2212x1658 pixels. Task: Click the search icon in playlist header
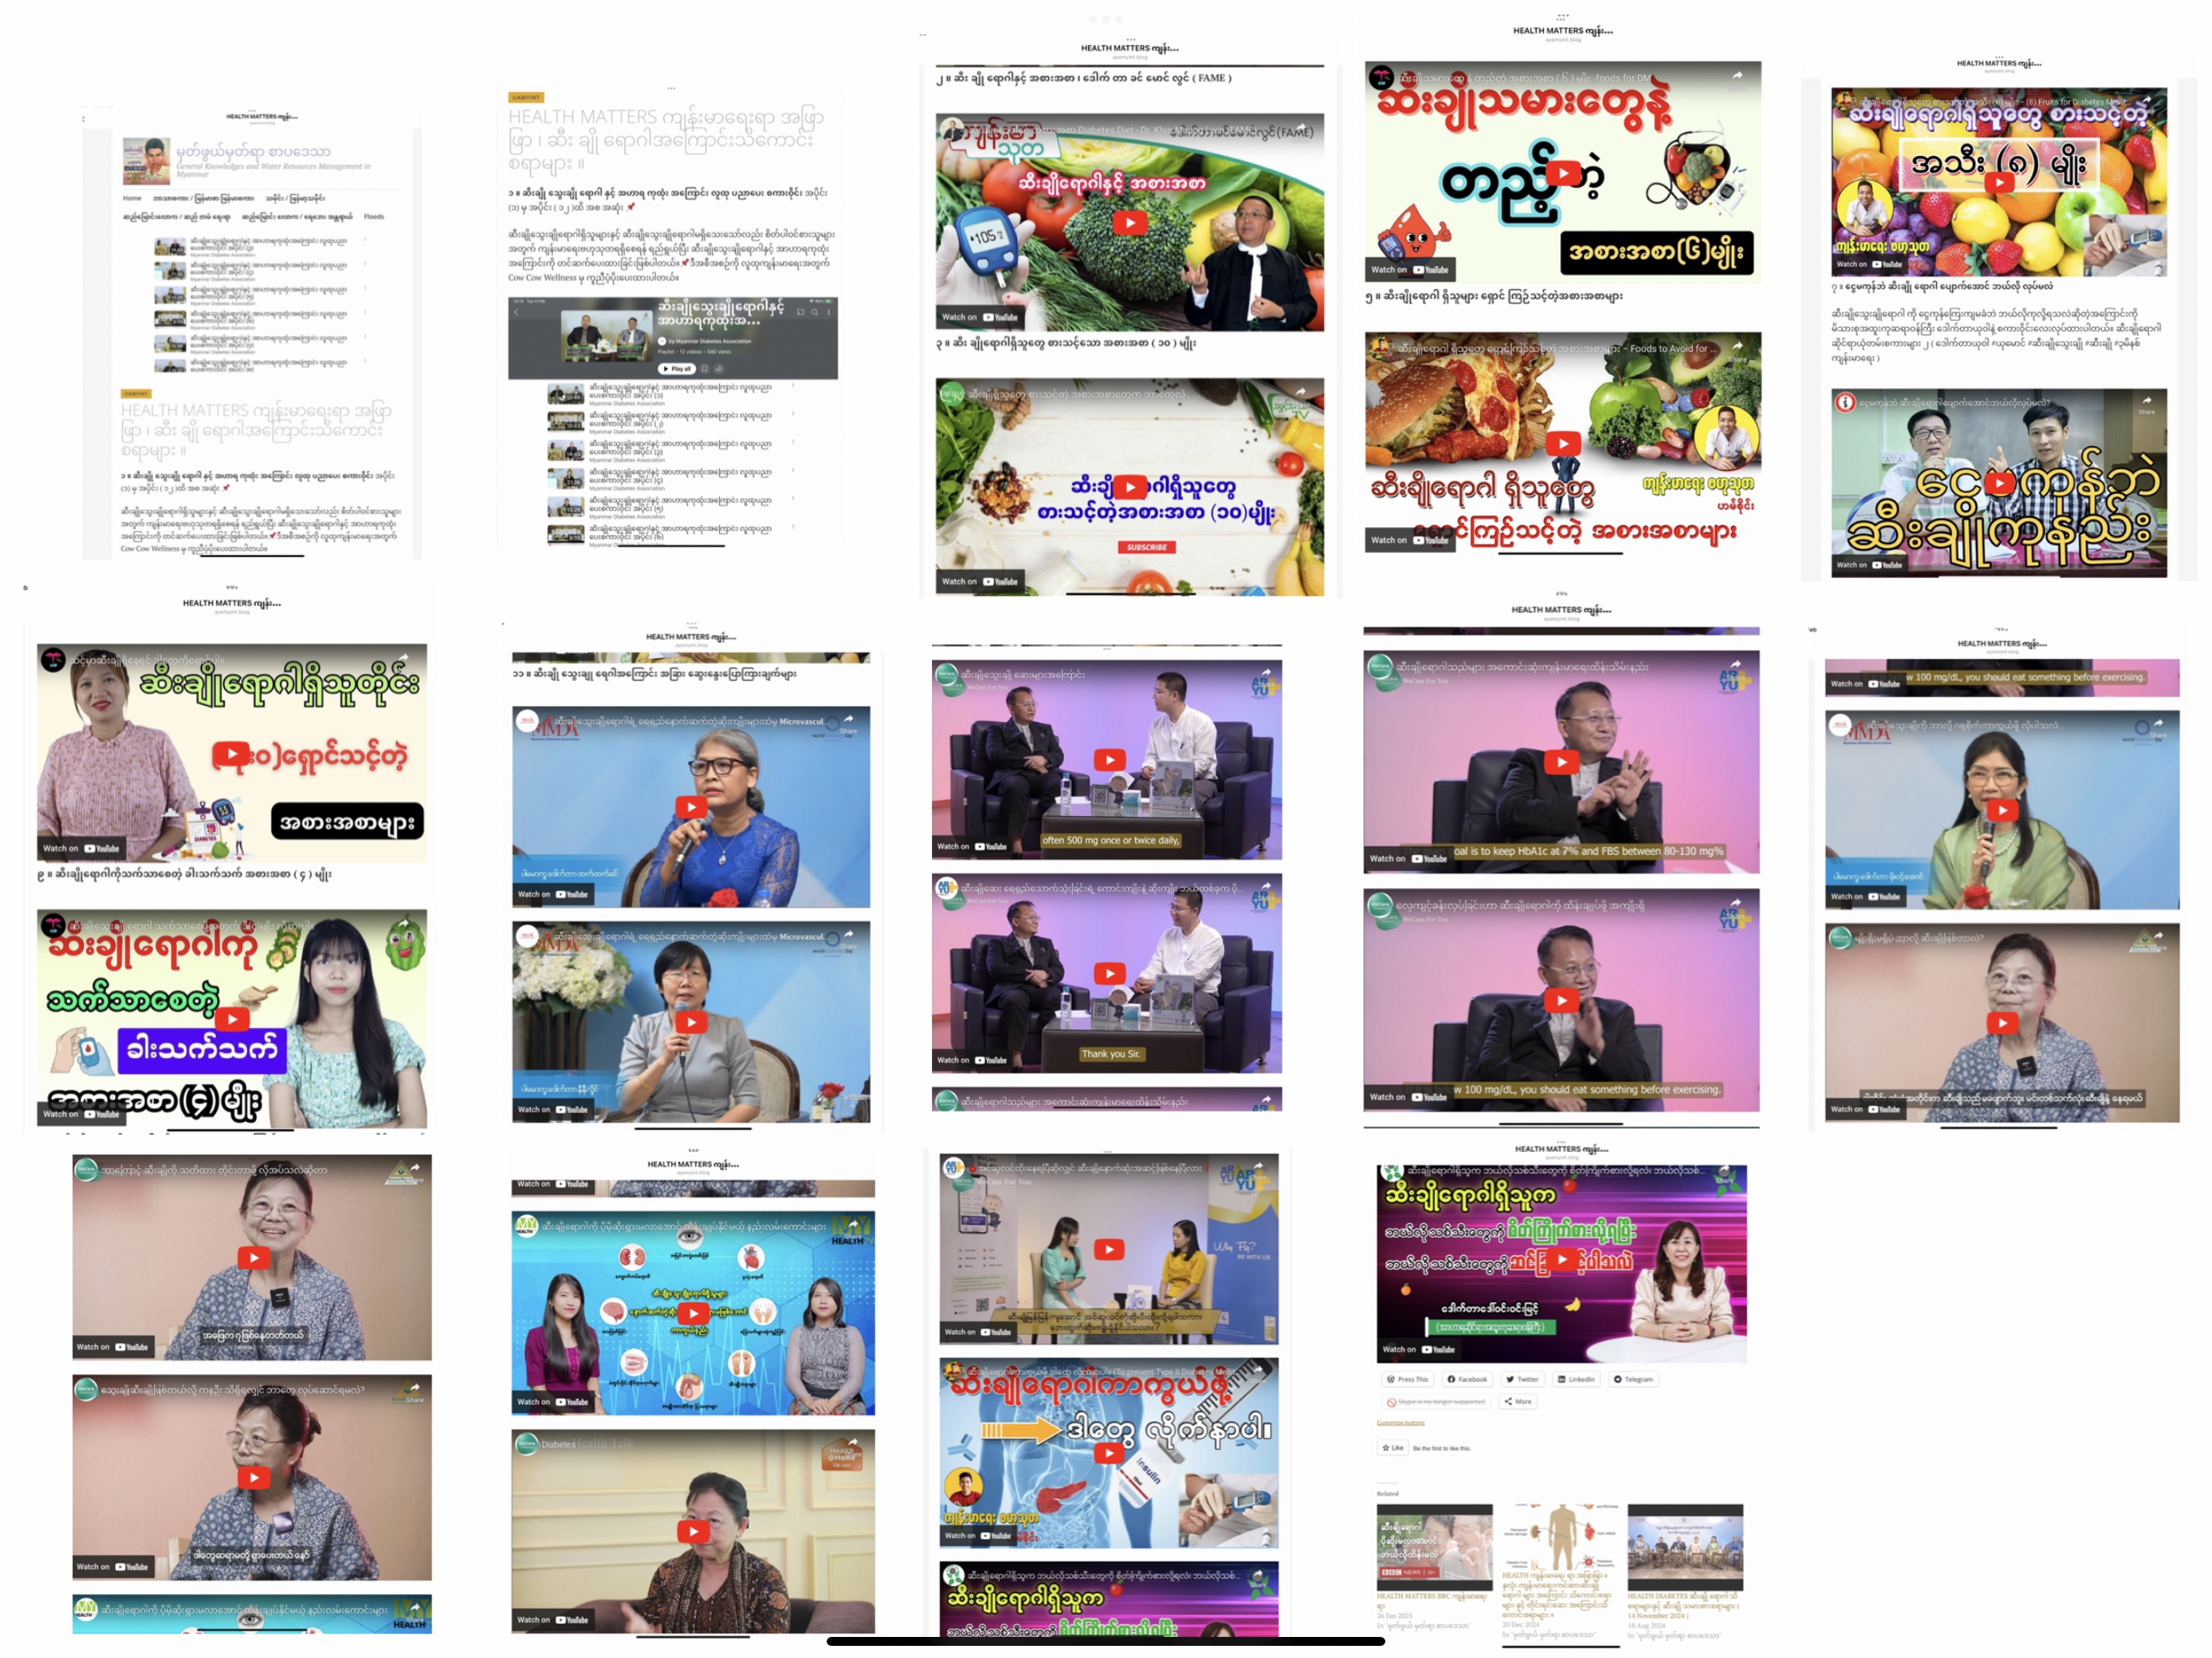(815, 312)
